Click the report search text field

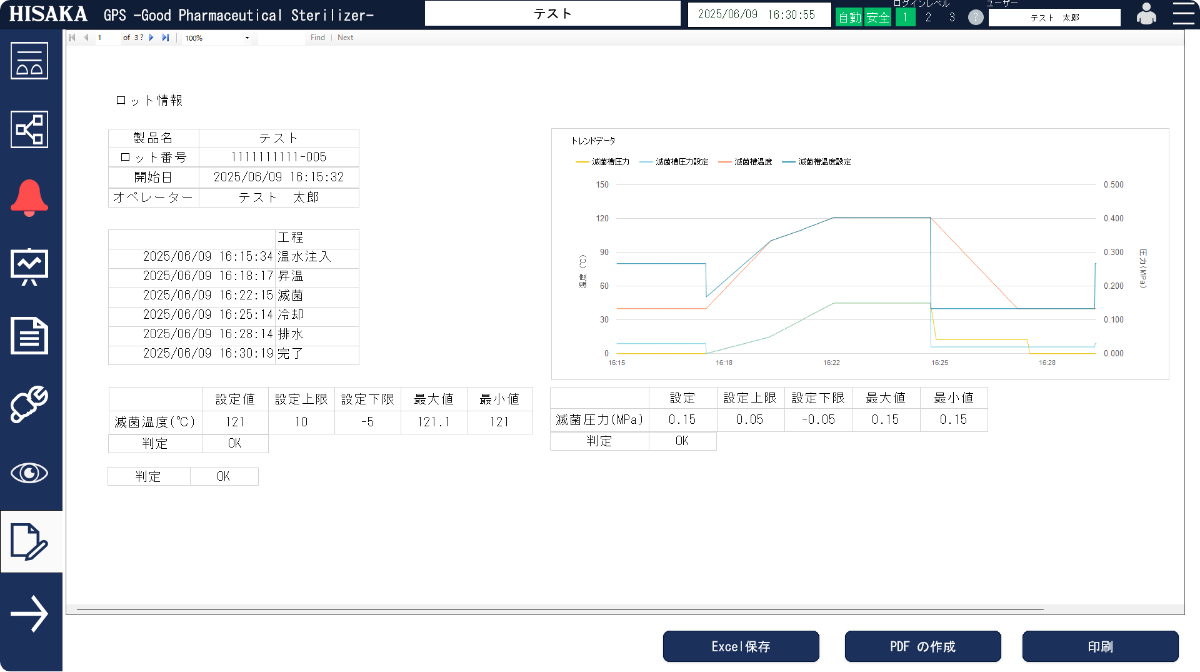click(282, 38)
